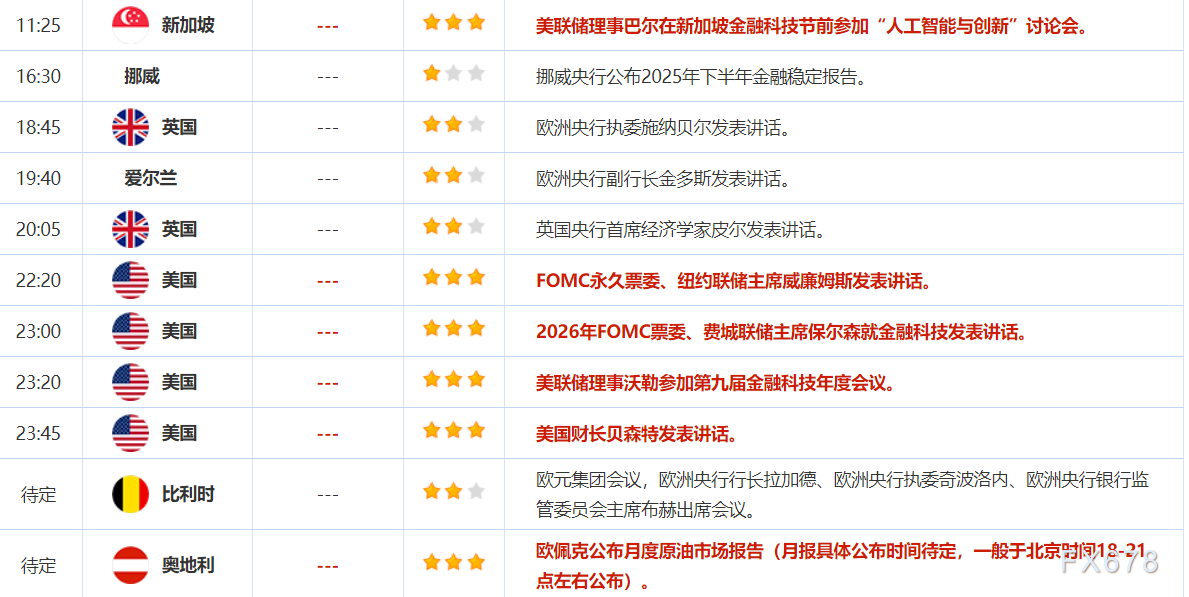
Task: Click the United Kingdom flag beside 18:45
Action: [x=129, y=127]
